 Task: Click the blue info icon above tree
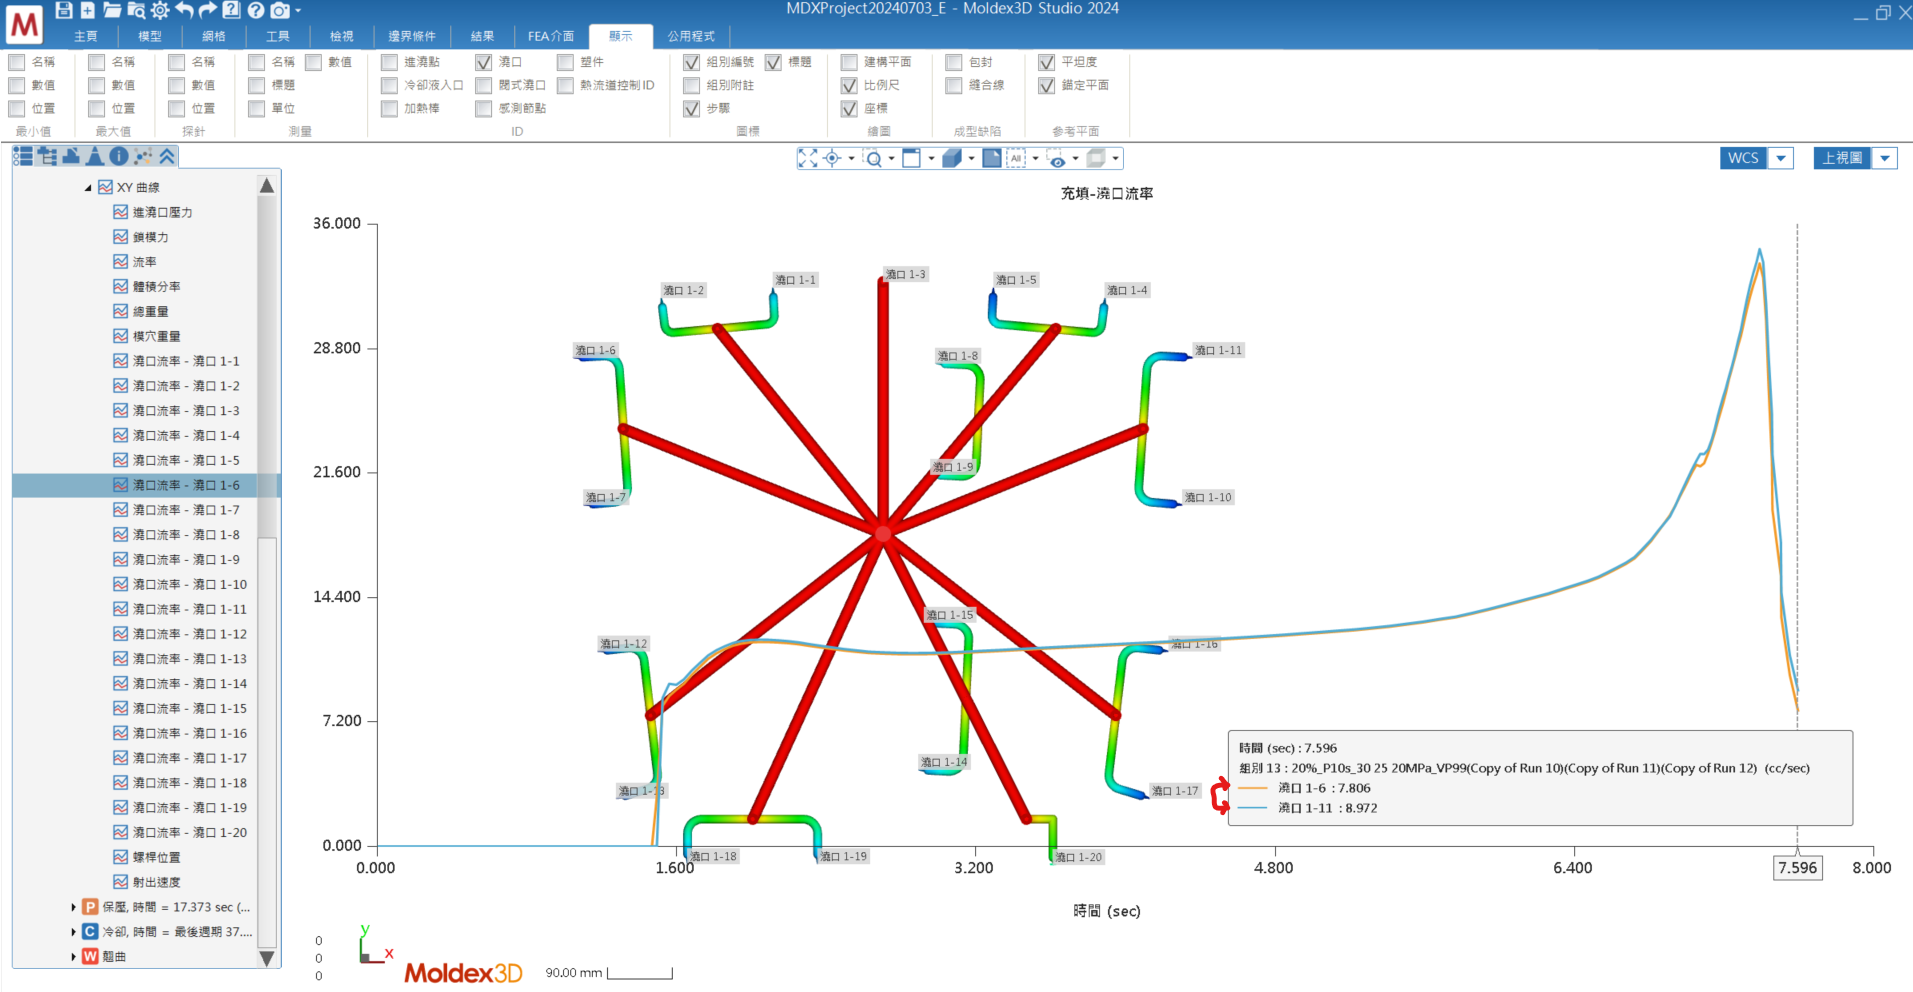[x=119, y=156]
